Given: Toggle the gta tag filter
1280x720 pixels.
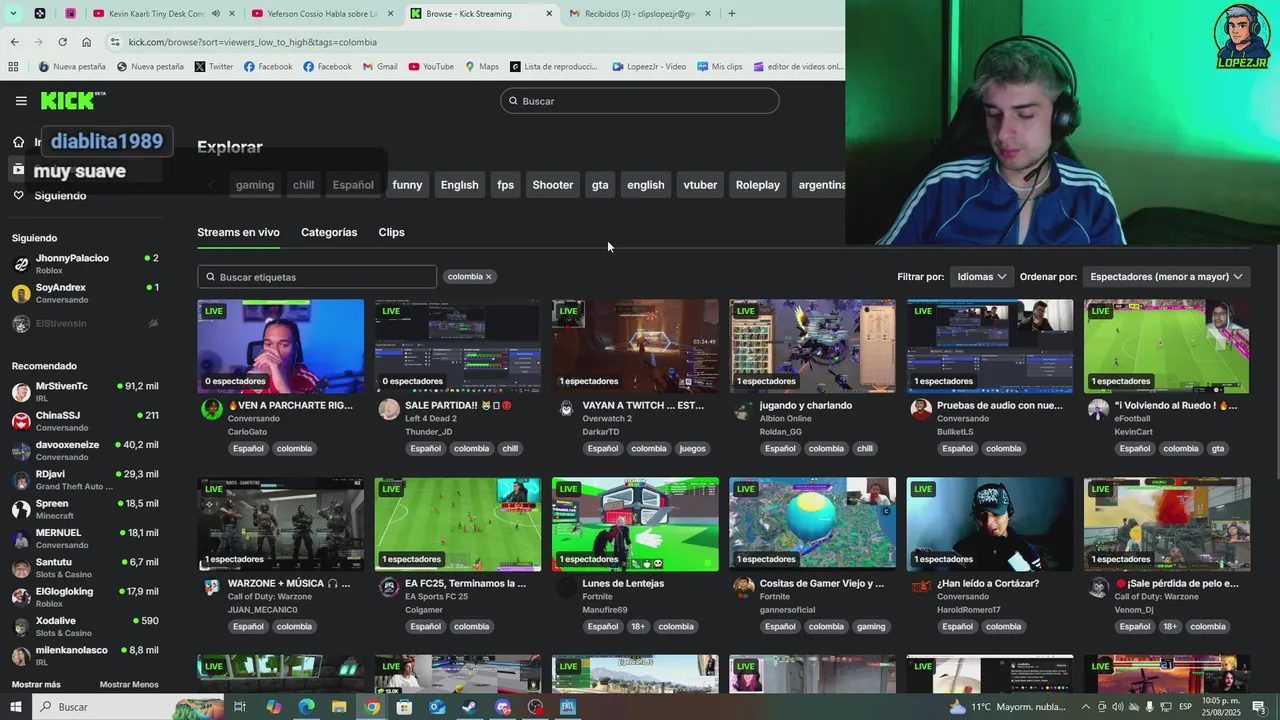Looking at the screenshot, I should pos(600,185).
